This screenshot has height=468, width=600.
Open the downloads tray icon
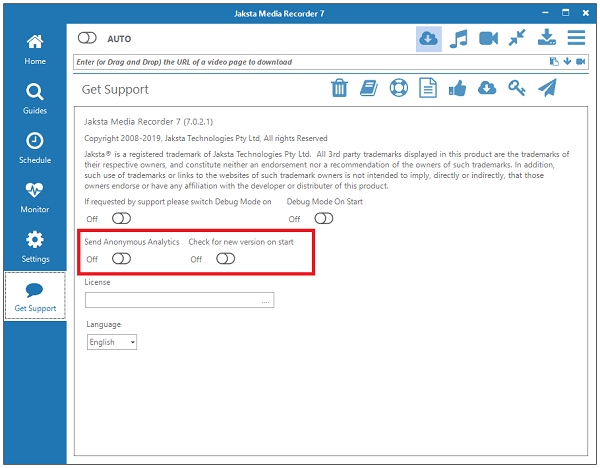coord(546,38)
